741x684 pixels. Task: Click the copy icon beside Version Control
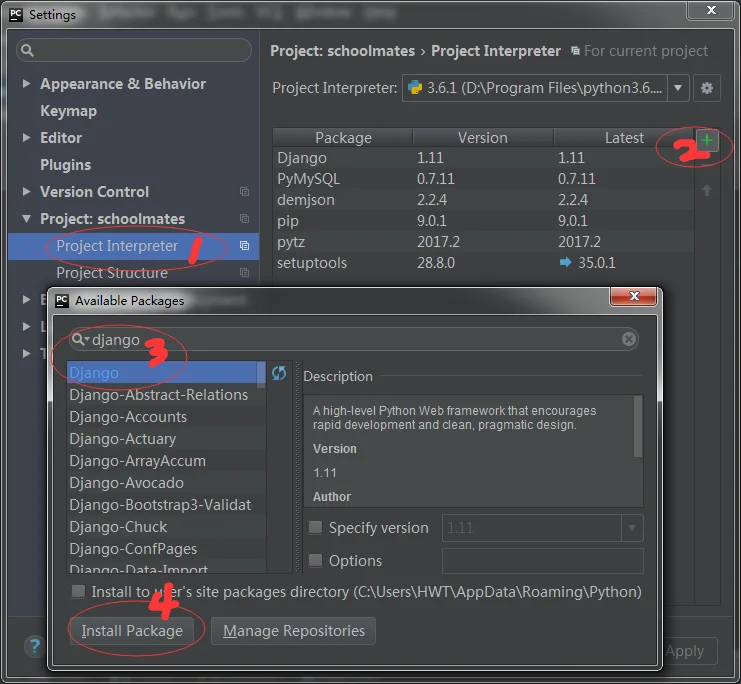point(244,191)
